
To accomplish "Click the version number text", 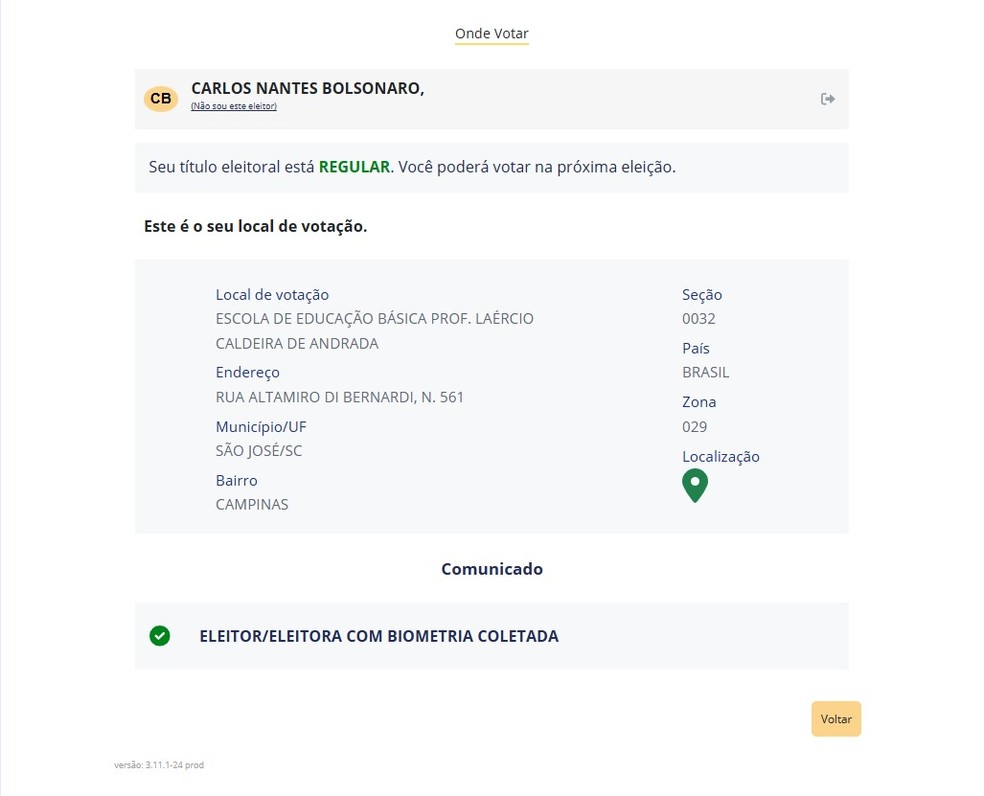I will [159, 765].
